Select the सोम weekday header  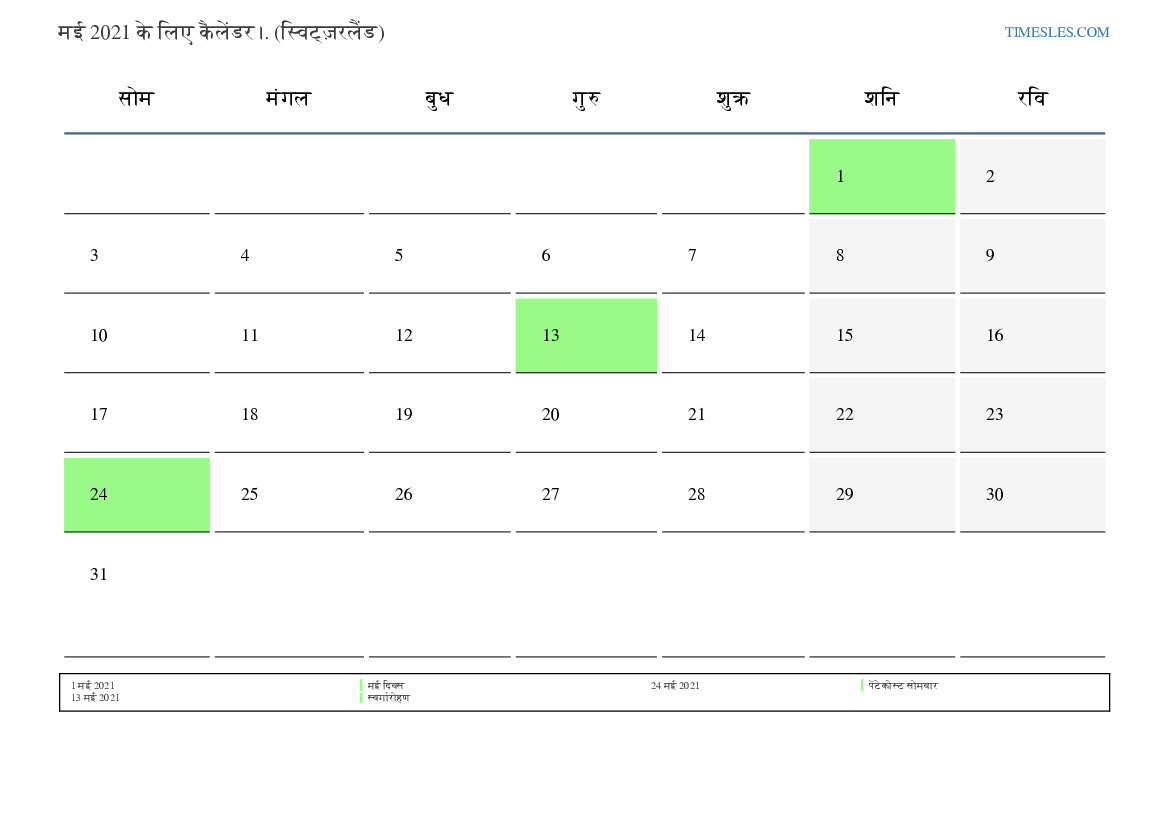coord(136,98)
